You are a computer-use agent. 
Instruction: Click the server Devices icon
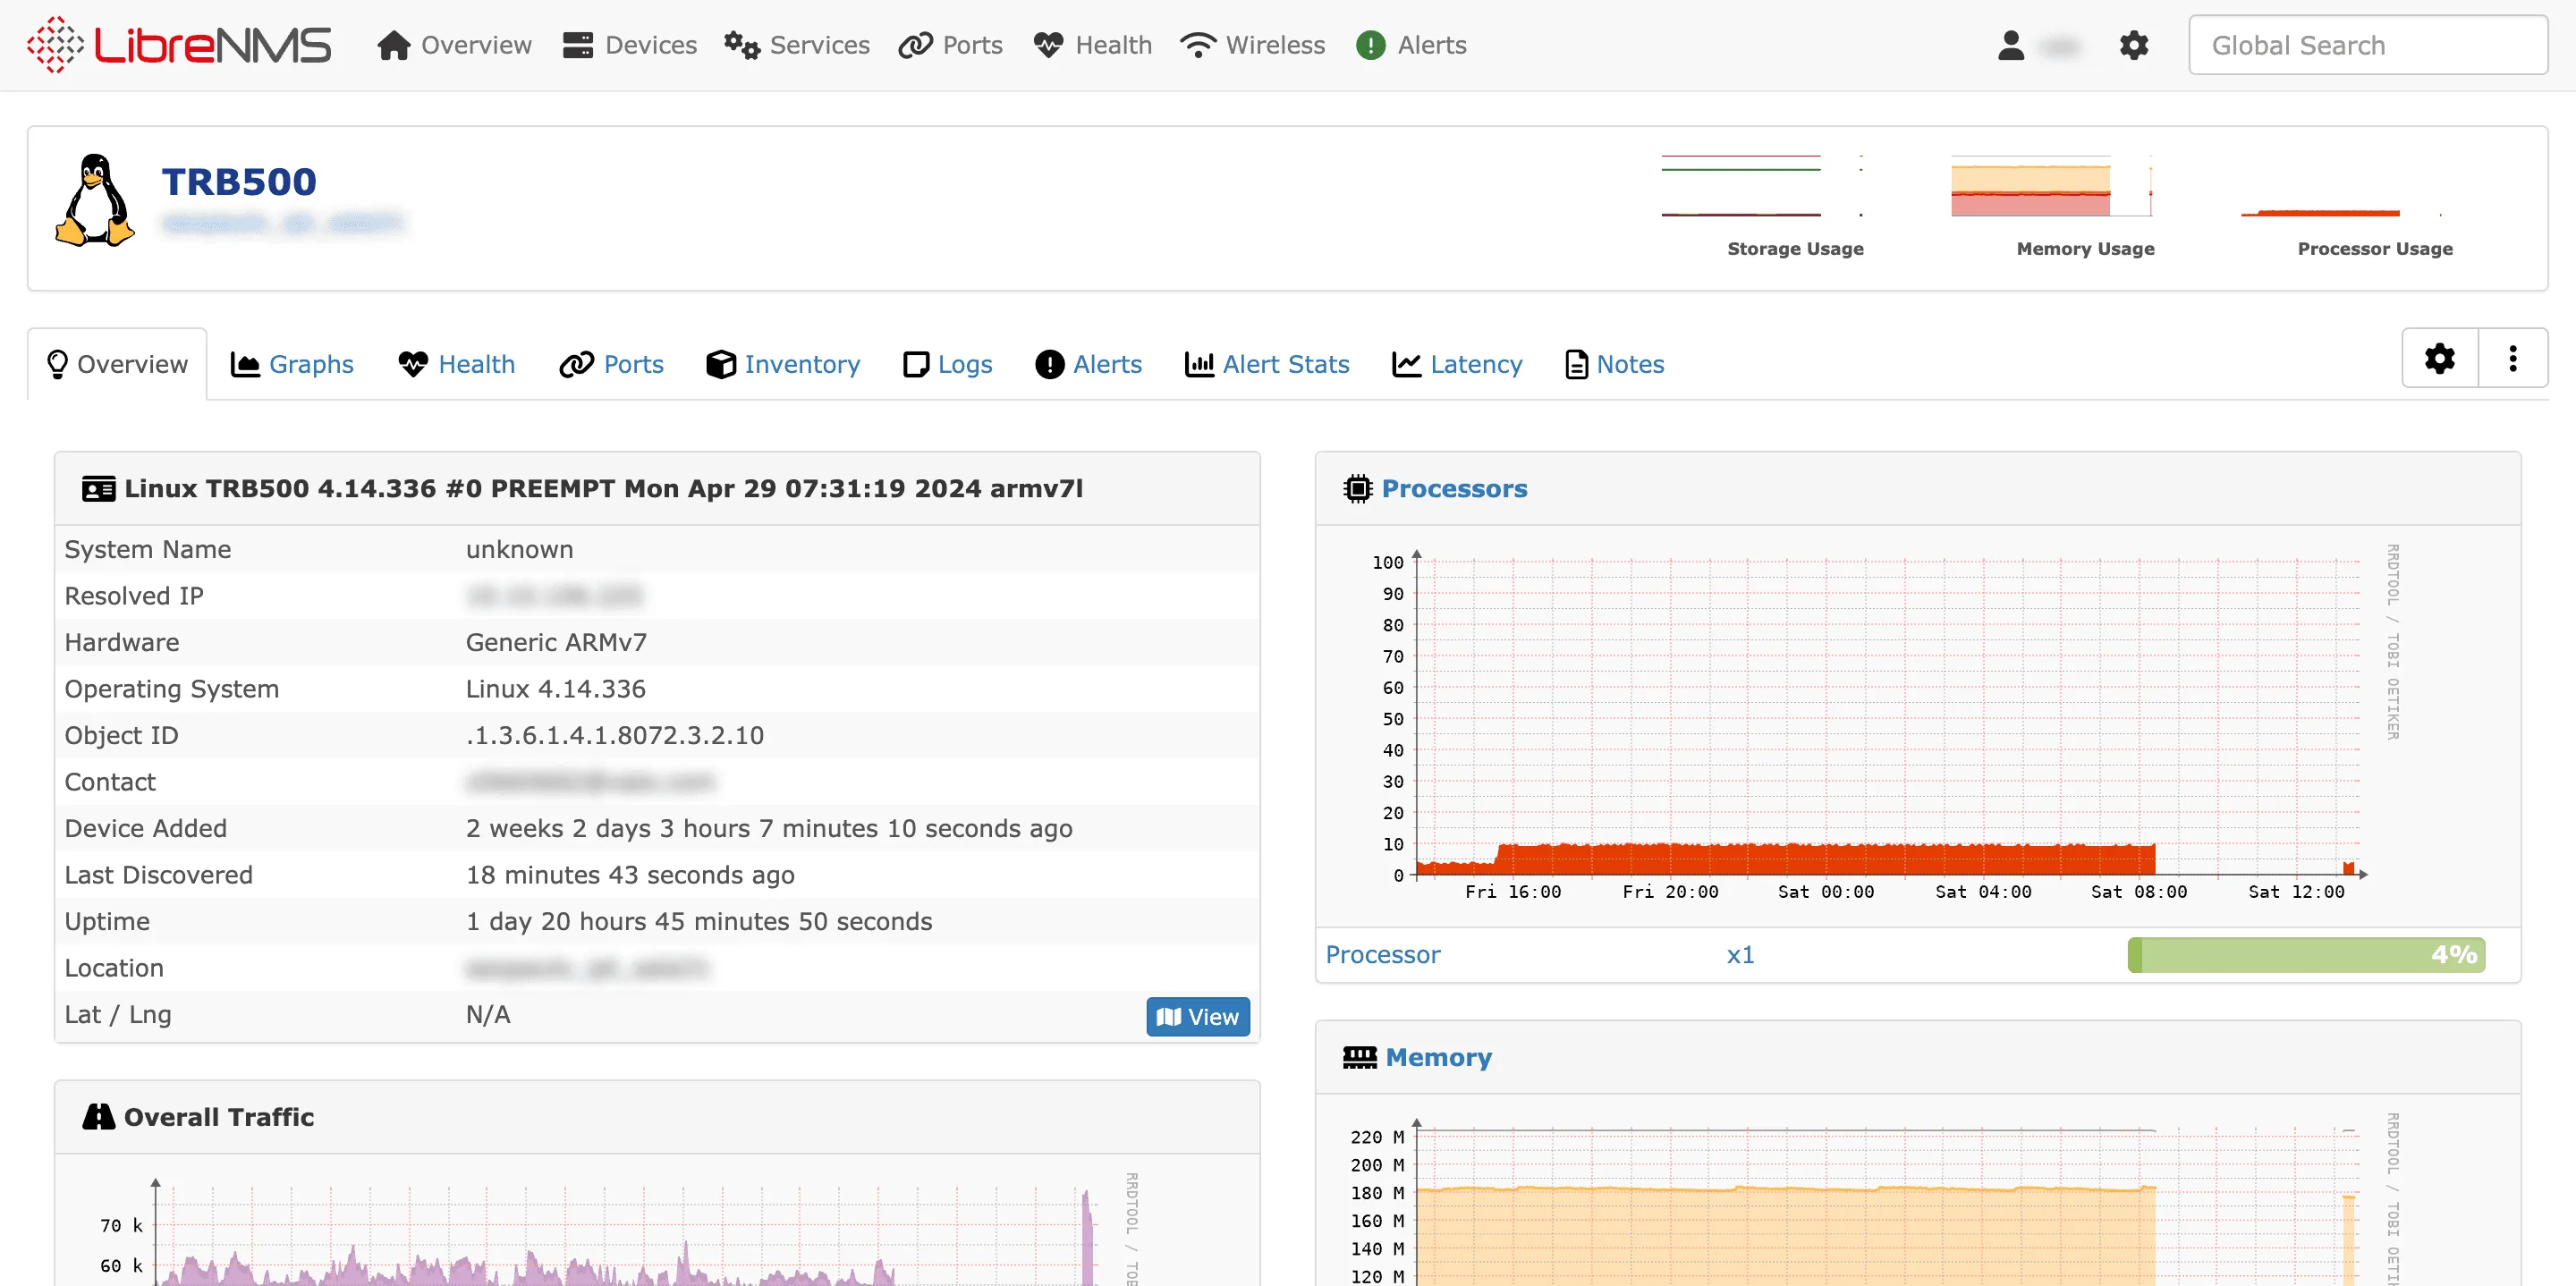578,45
